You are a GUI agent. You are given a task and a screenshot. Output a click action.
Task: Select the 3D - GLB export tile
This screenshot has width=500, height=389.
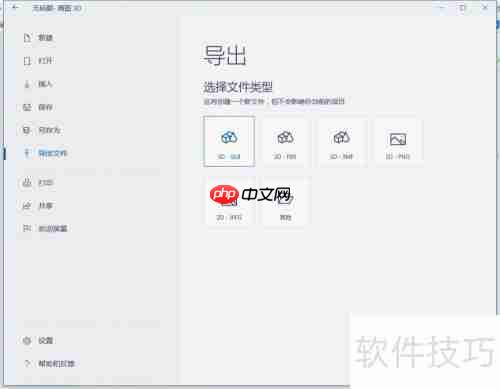229,141
